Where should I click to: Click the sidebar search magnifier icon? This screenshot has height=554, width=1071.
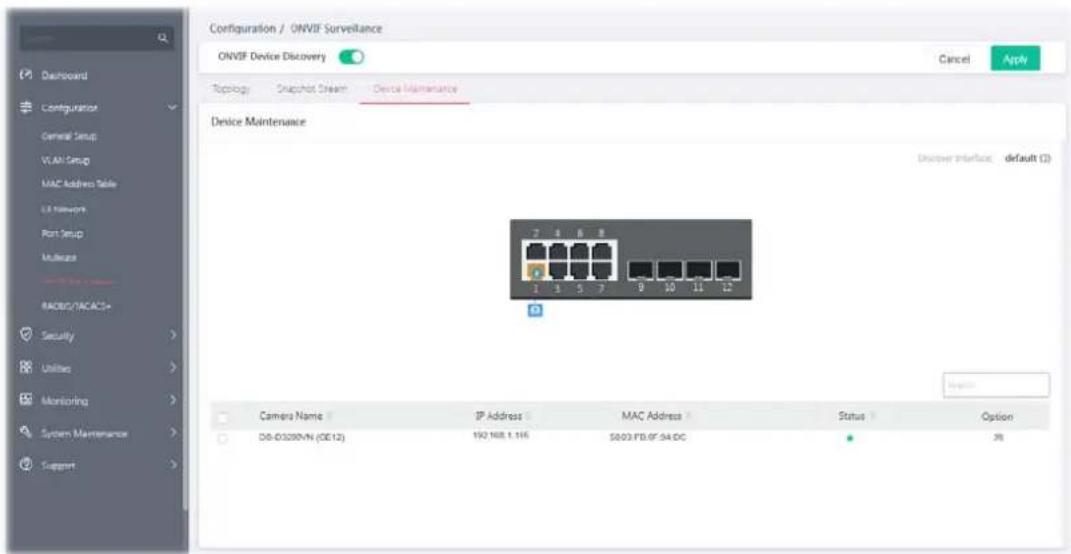point(163,40)
